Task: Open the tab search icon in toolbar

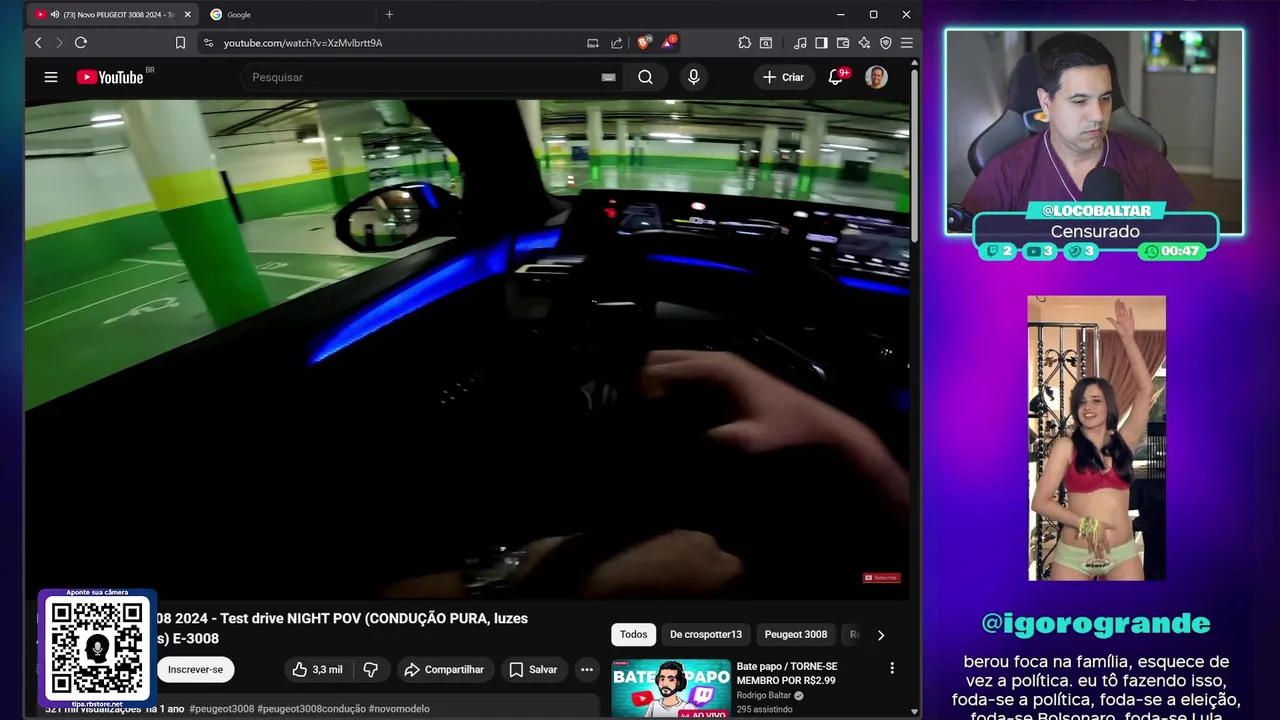Action: (x=766, y=43)
